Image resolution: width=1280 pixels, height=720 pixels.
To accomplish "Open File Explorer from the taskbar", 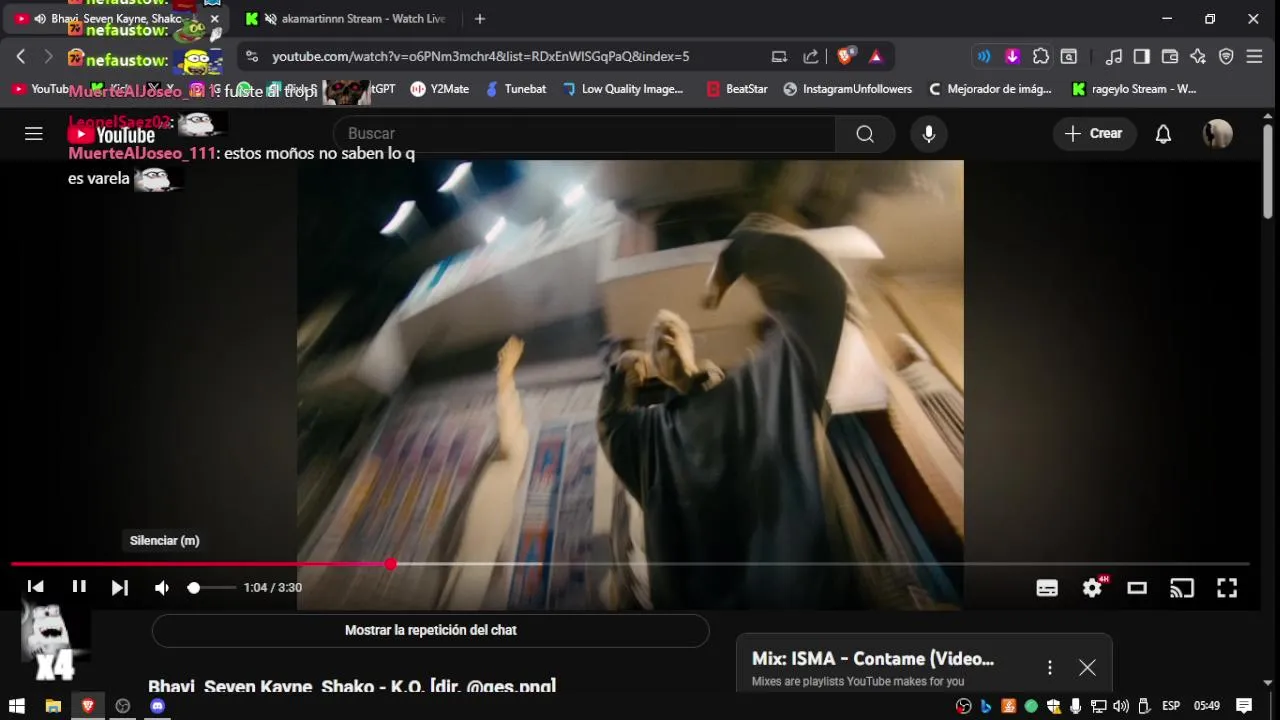I will point(53,706).
